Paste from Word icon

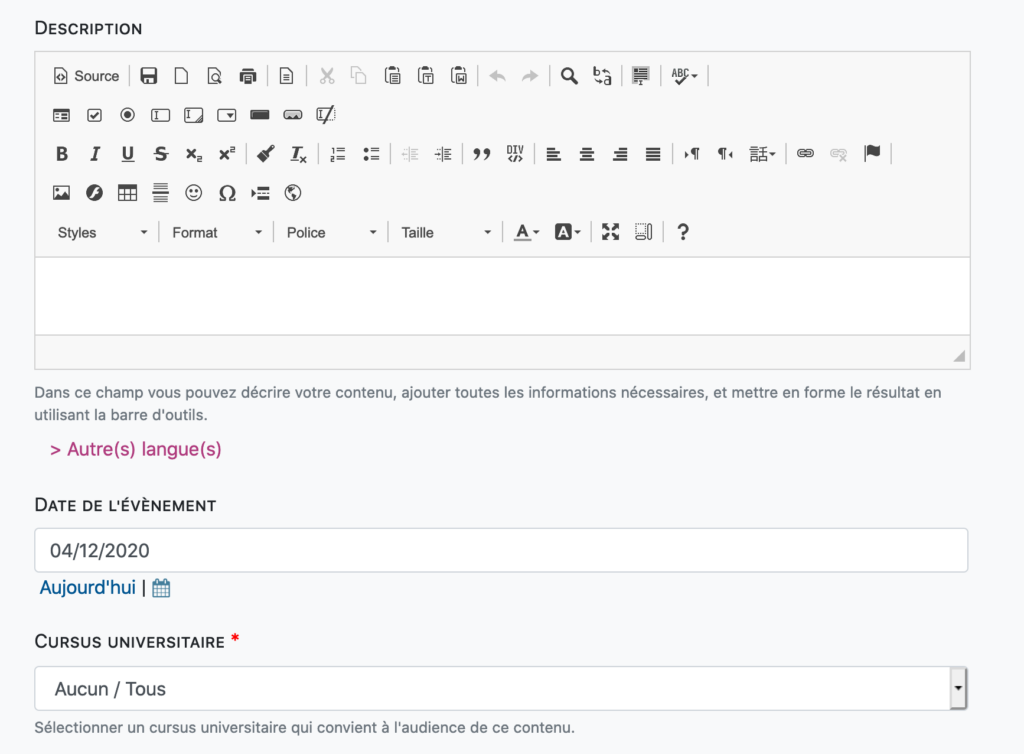(458, 76)
